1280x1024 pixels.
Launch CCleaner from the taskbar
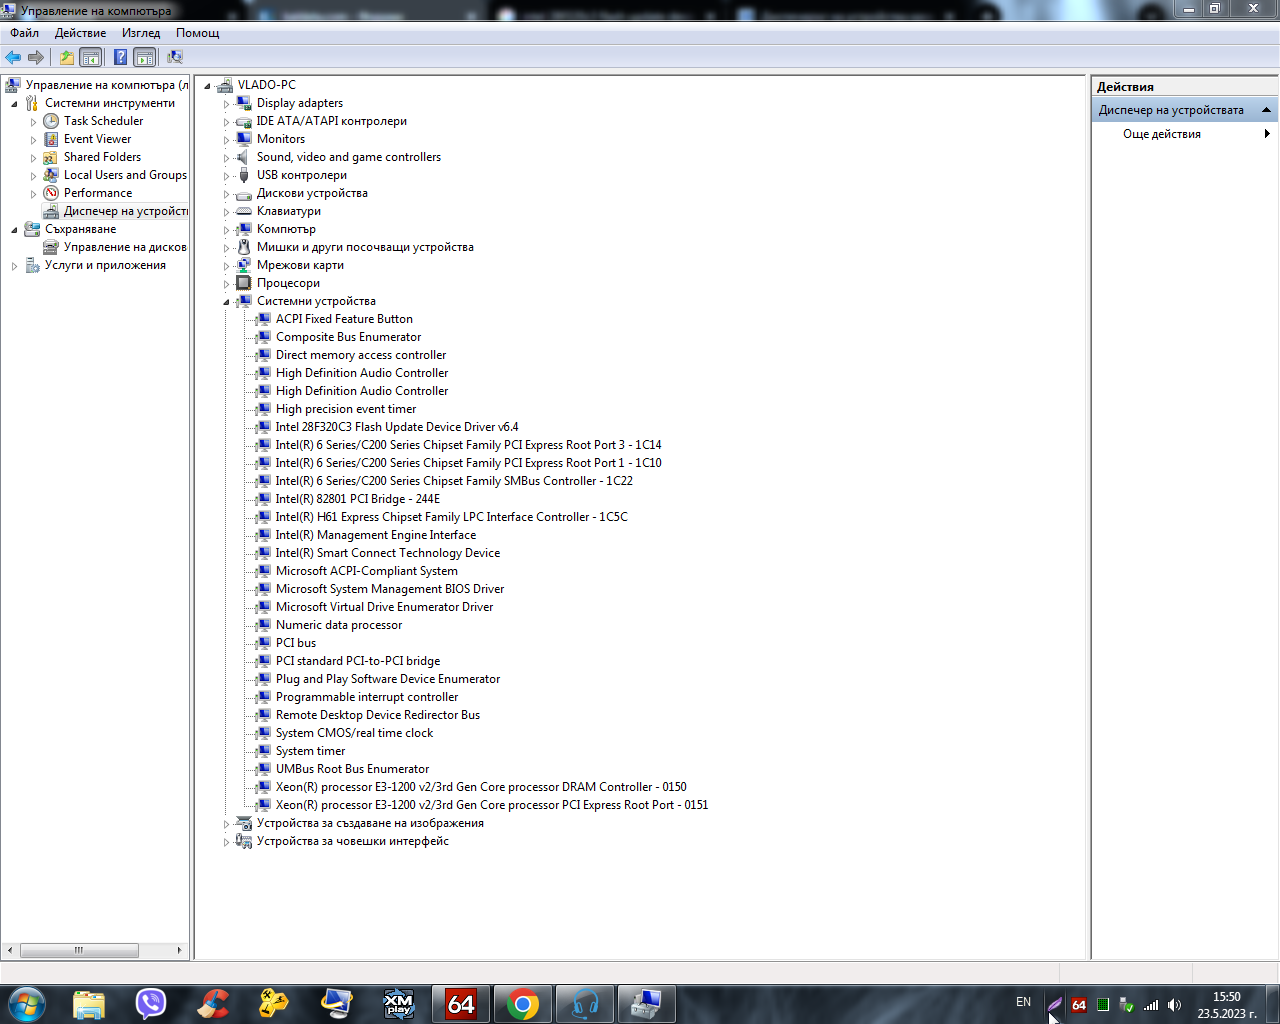(212, 1003)
